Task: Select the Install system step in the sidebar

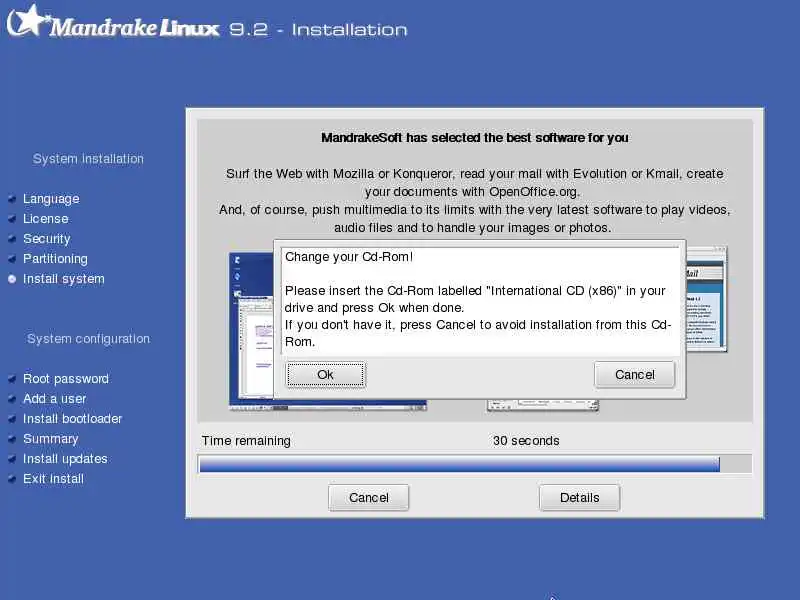Action: click(64, 279)
